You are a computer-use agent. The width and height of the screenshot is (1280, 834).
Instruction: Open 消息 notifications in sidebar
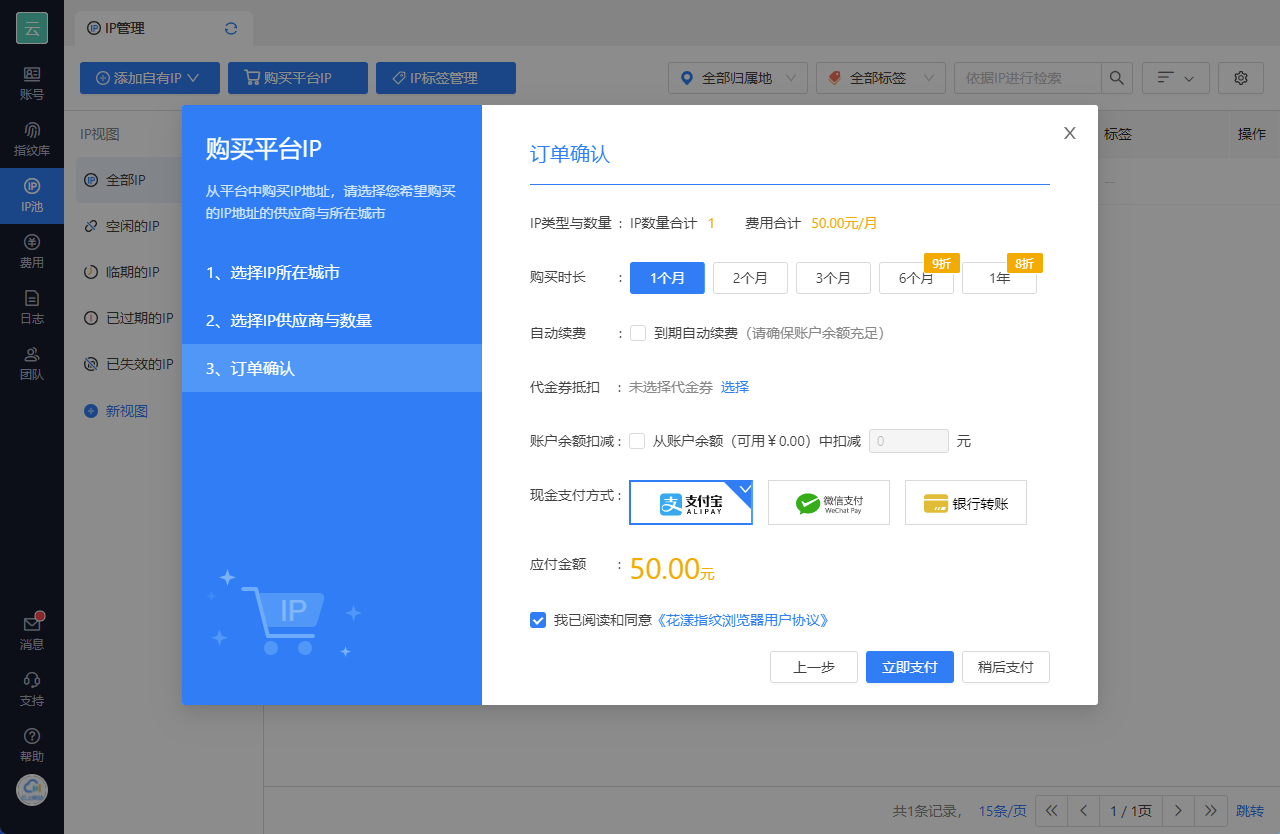pyautogui.click(x=32, y=633)
